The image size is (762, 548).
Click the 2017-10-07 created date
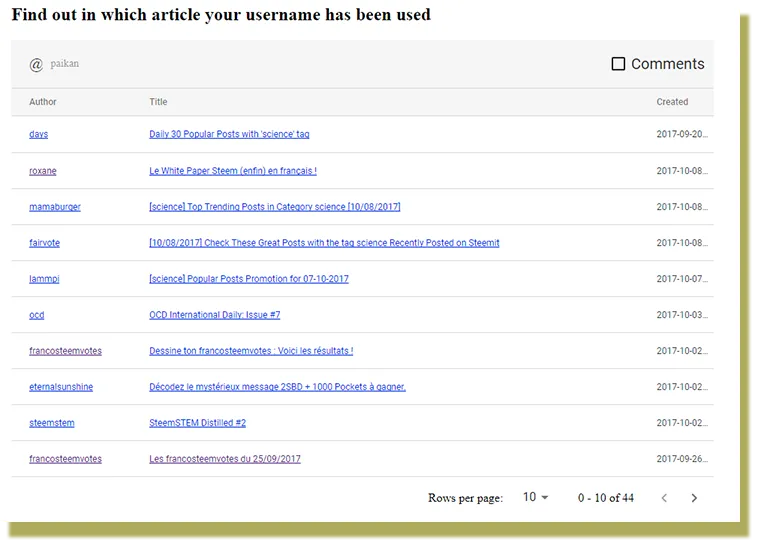[682, 279]
